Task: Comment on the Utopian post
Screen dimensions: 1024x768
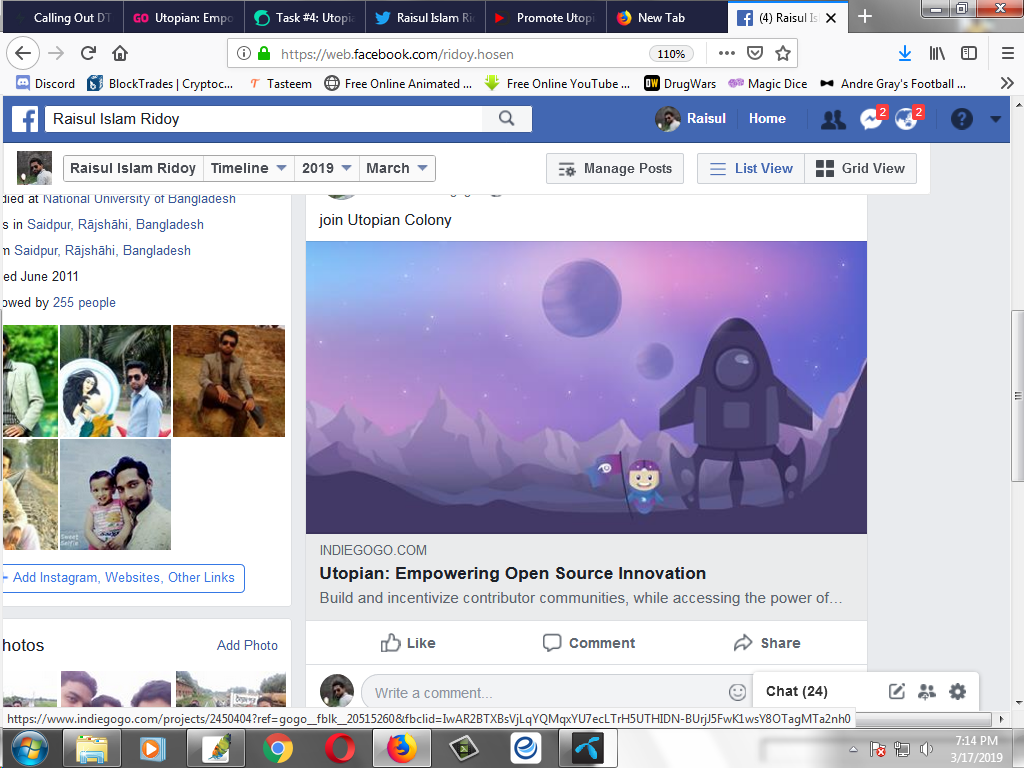Action: [x=588, y=643]
